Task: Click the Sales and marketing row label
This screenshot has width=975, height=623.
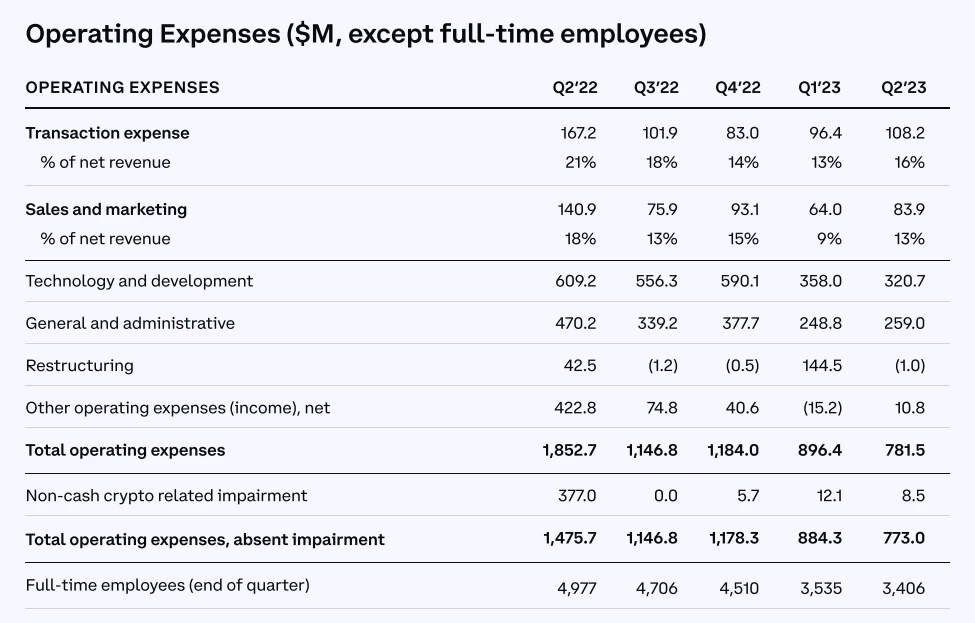Action: point(106,210)
